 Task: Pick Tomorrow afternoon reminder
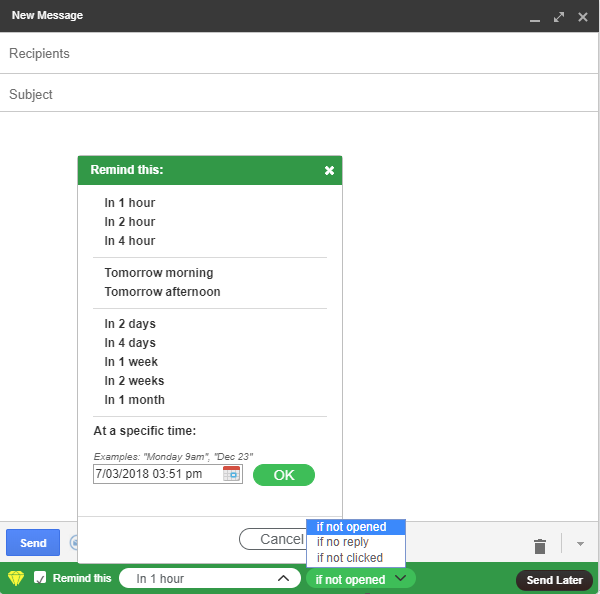pos(162,292)
